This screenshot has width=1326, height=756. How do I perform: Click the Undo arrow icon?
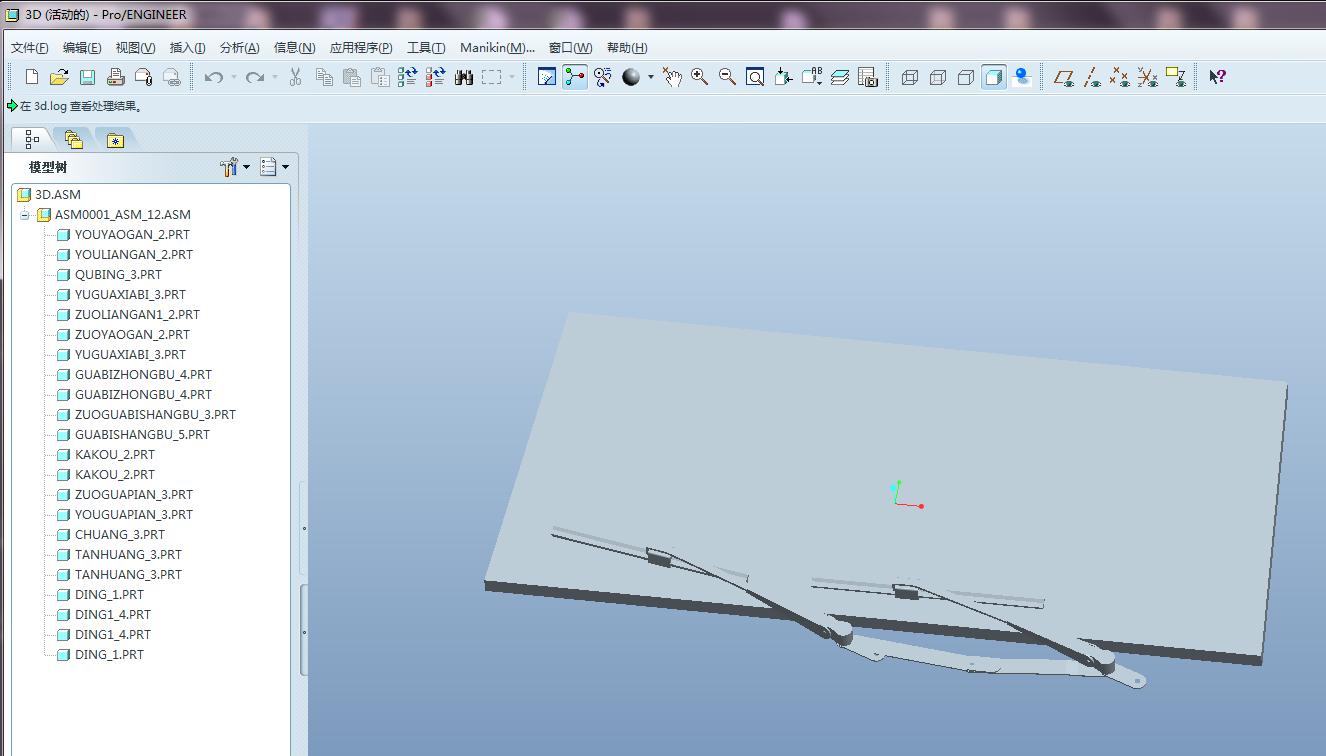(x=213, y=77)
